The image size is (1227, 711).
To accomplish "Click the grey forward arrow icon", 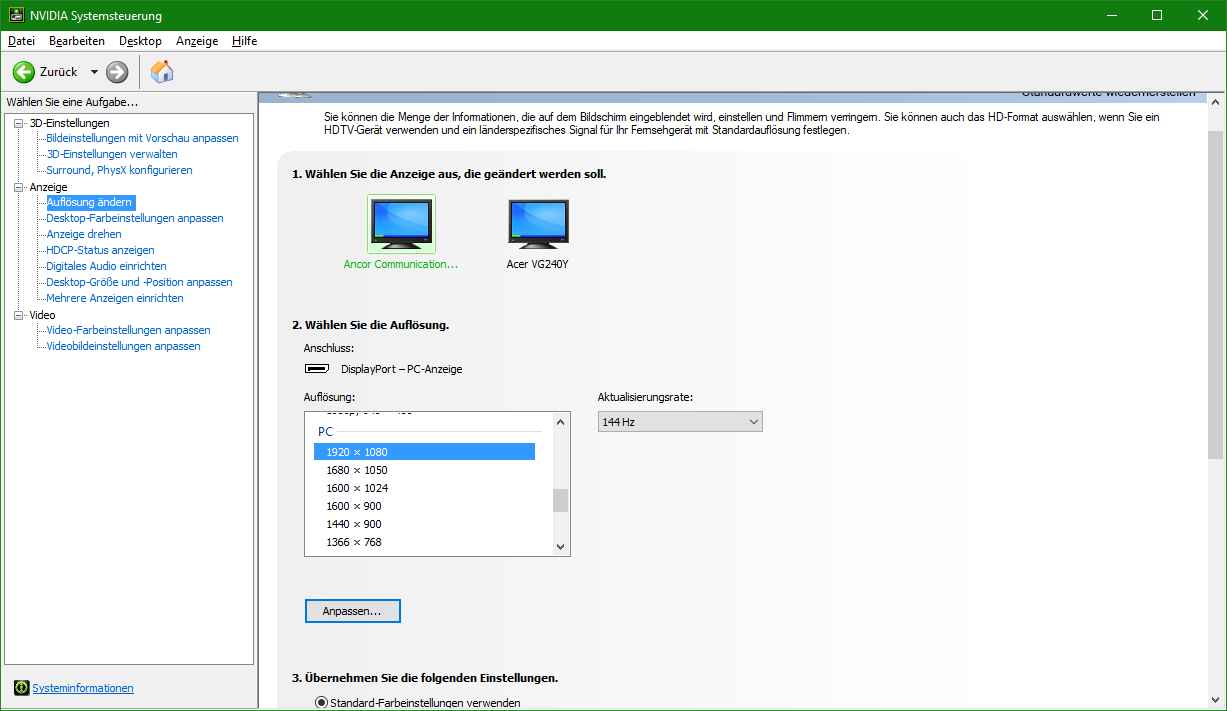I will coord(117,72).
